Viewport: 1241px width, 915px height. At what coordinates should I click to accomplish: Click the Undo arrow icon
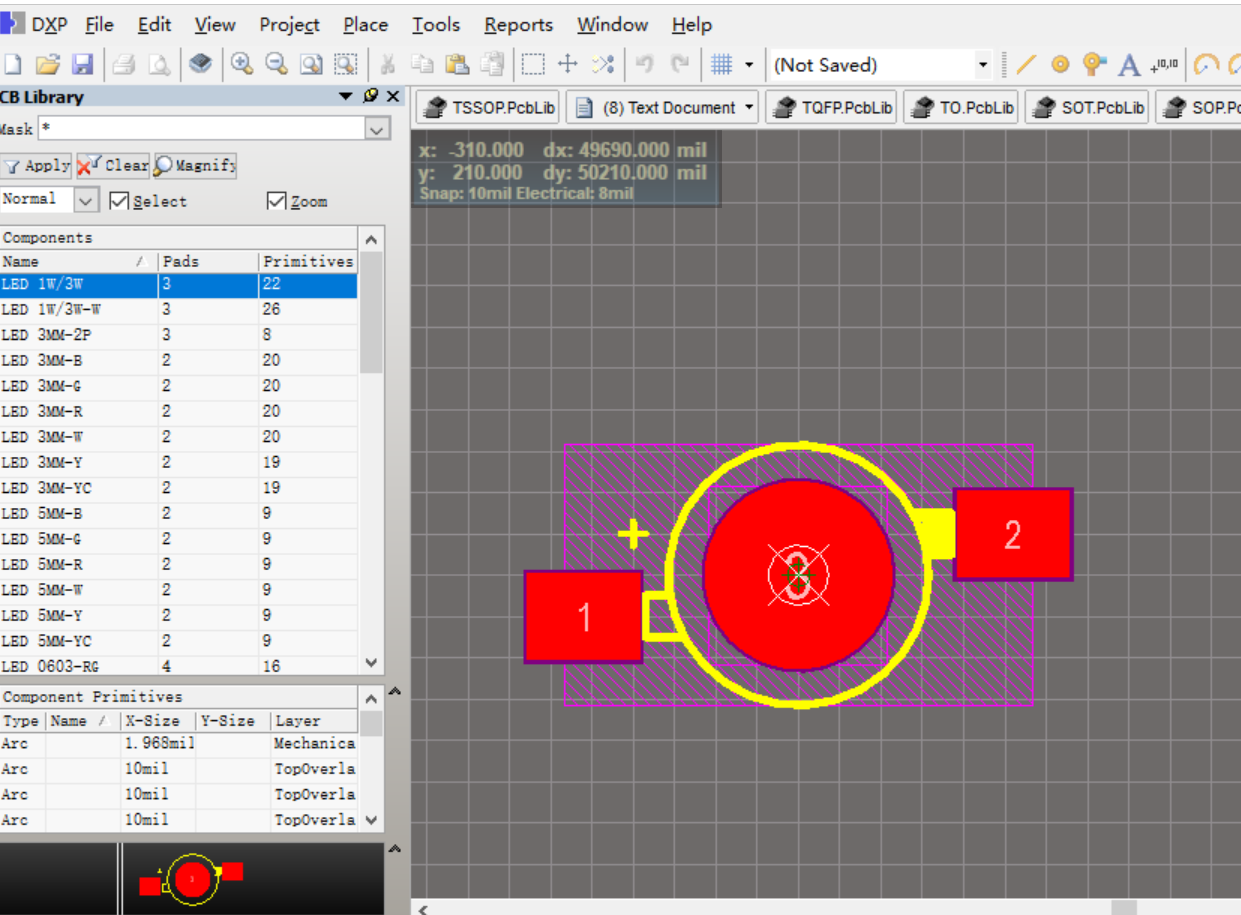coord(645,65)
